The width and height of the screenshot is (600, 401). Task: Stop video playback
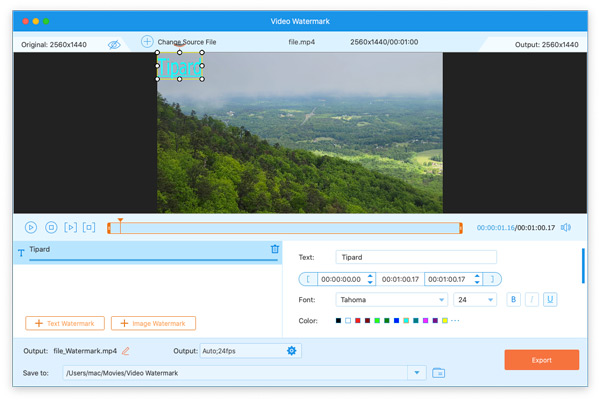(x=51, y=228)
